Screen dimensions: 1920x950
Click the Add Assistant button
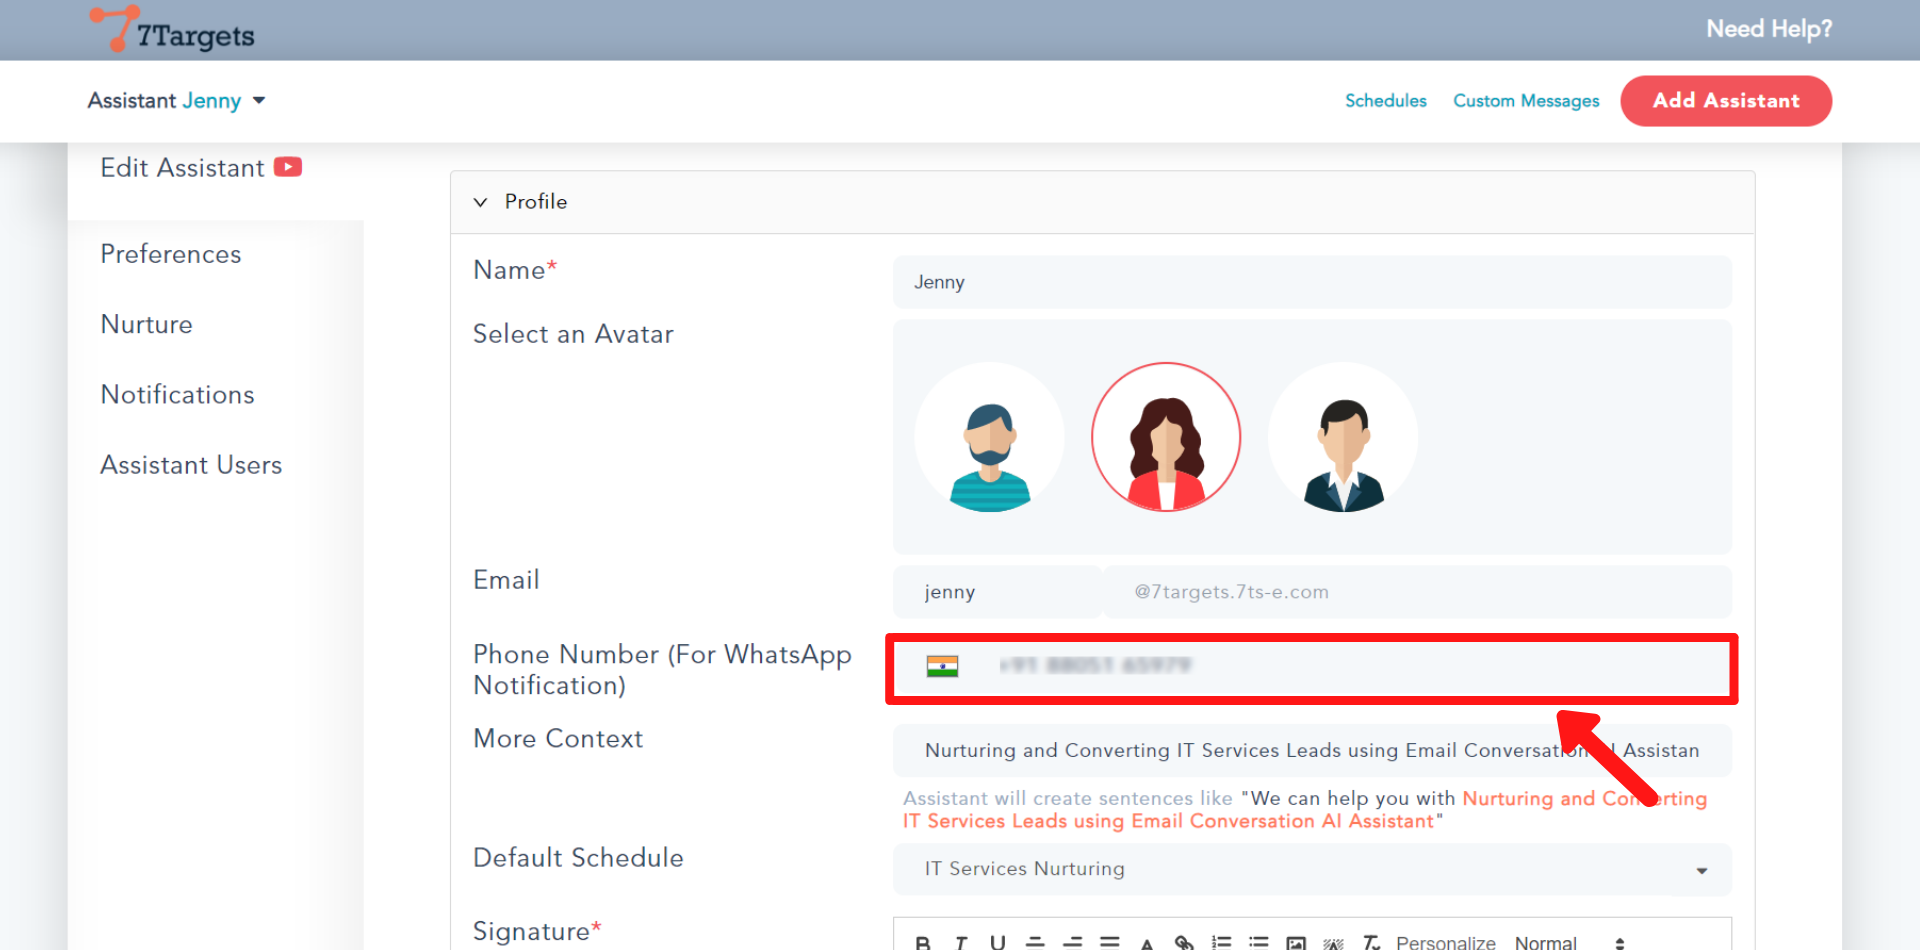pyautogui.click(x=1726, y=101)
